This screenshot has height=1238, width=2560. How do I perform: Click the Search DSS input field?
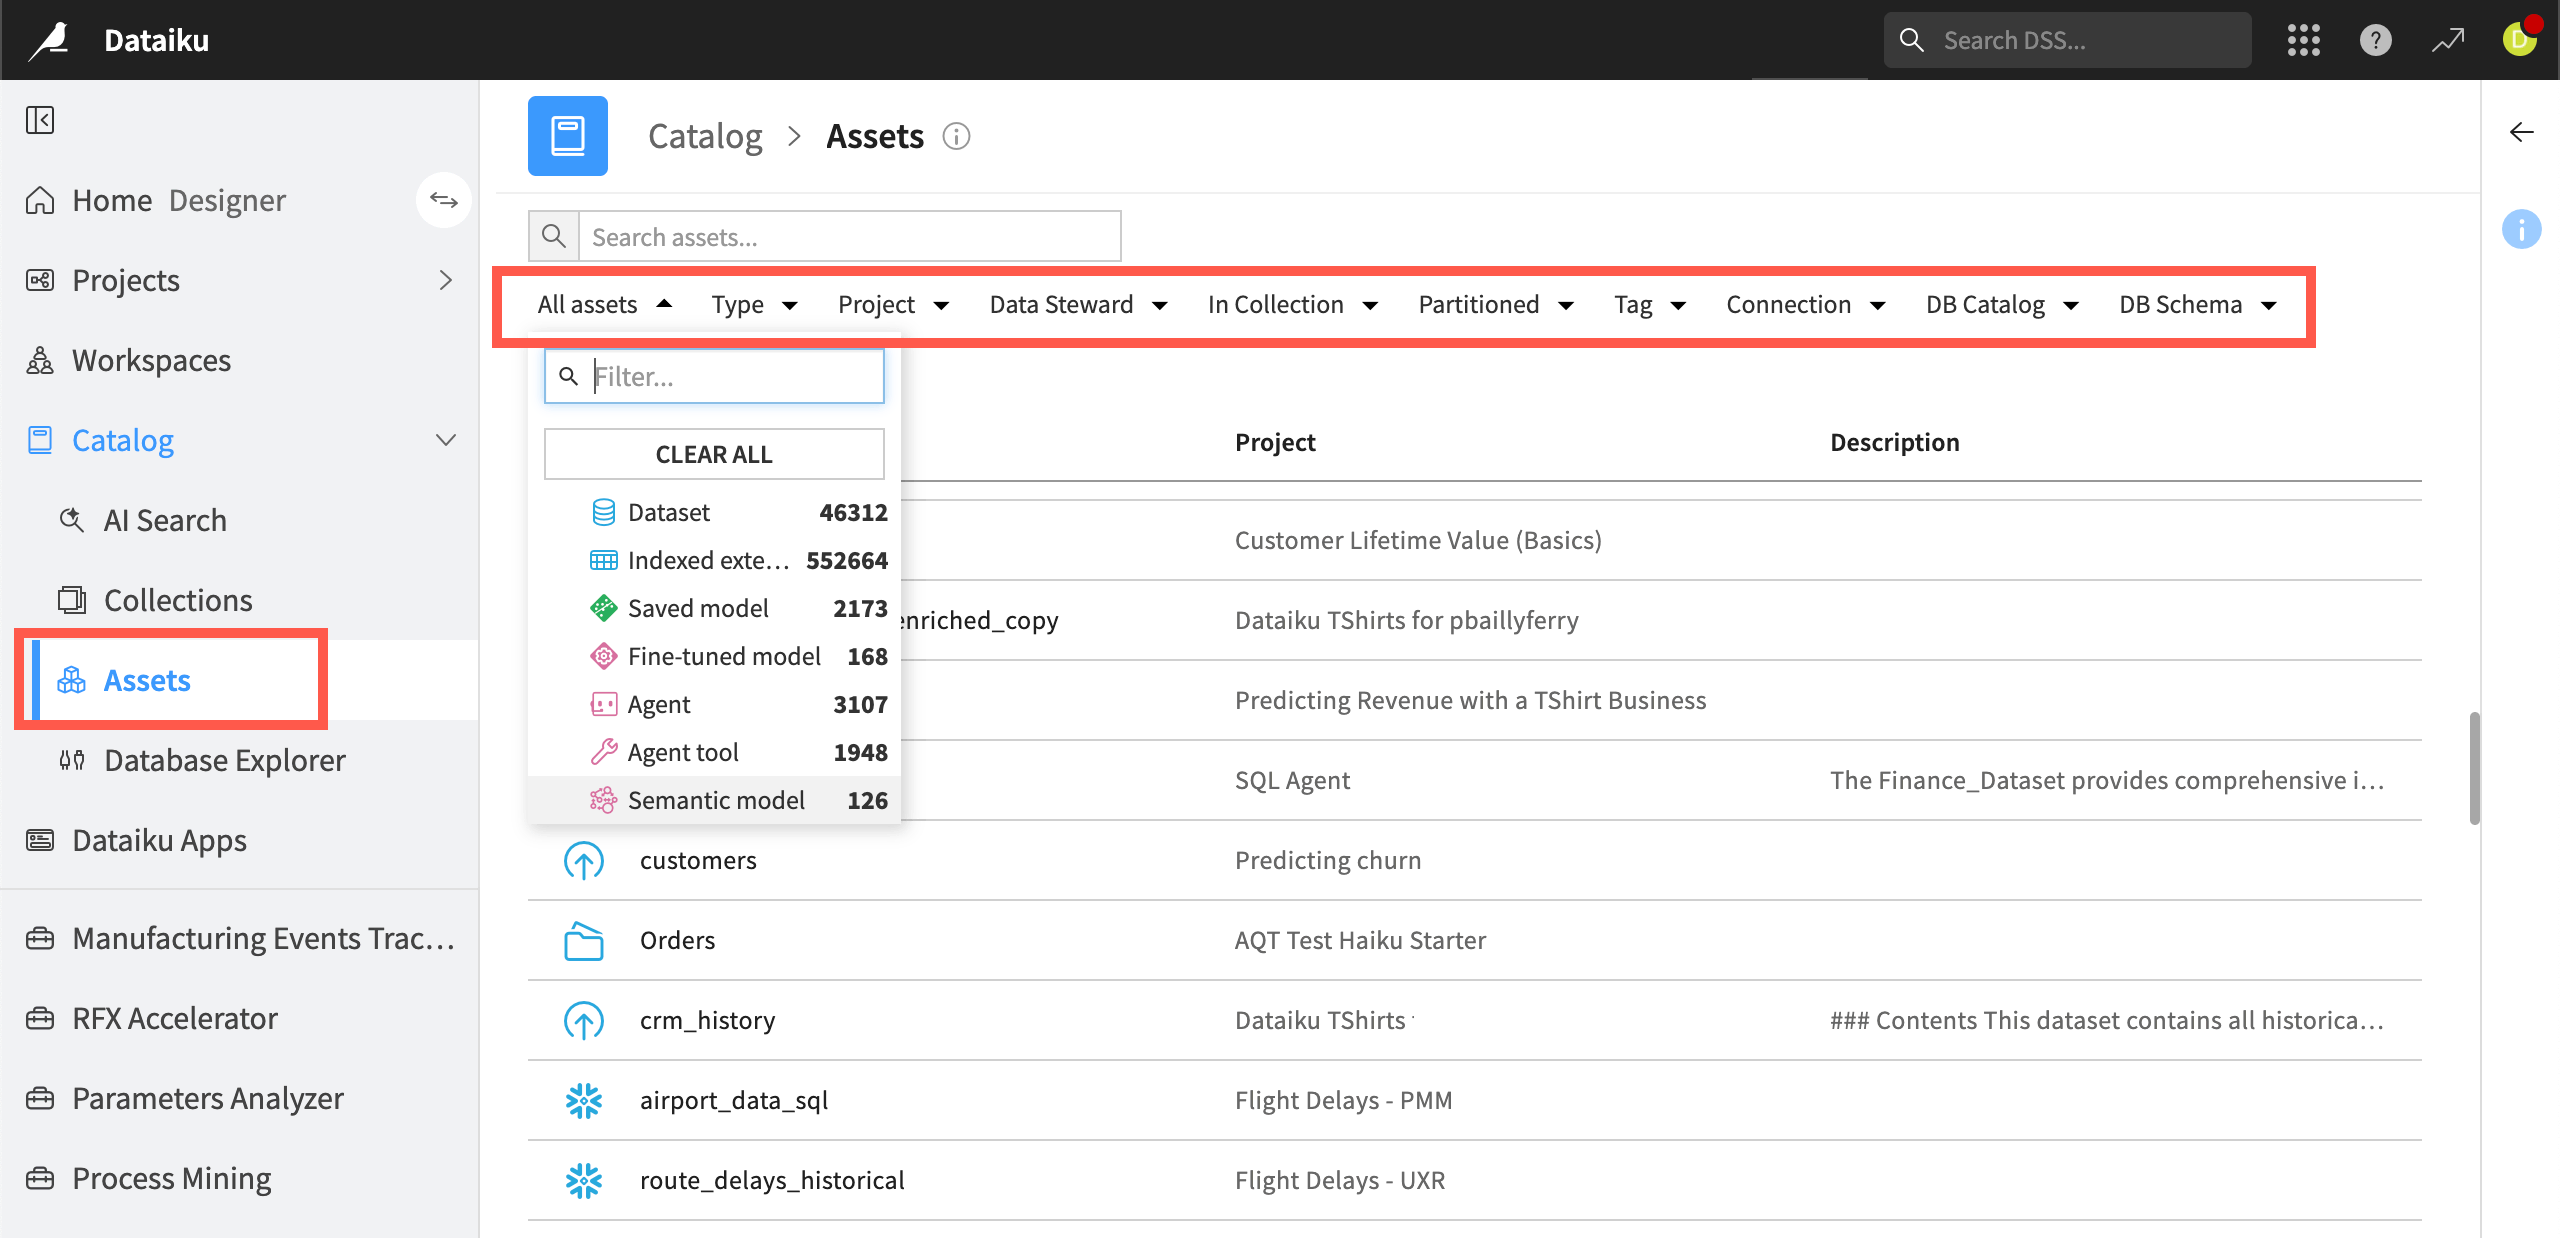tap(2068, 40)
